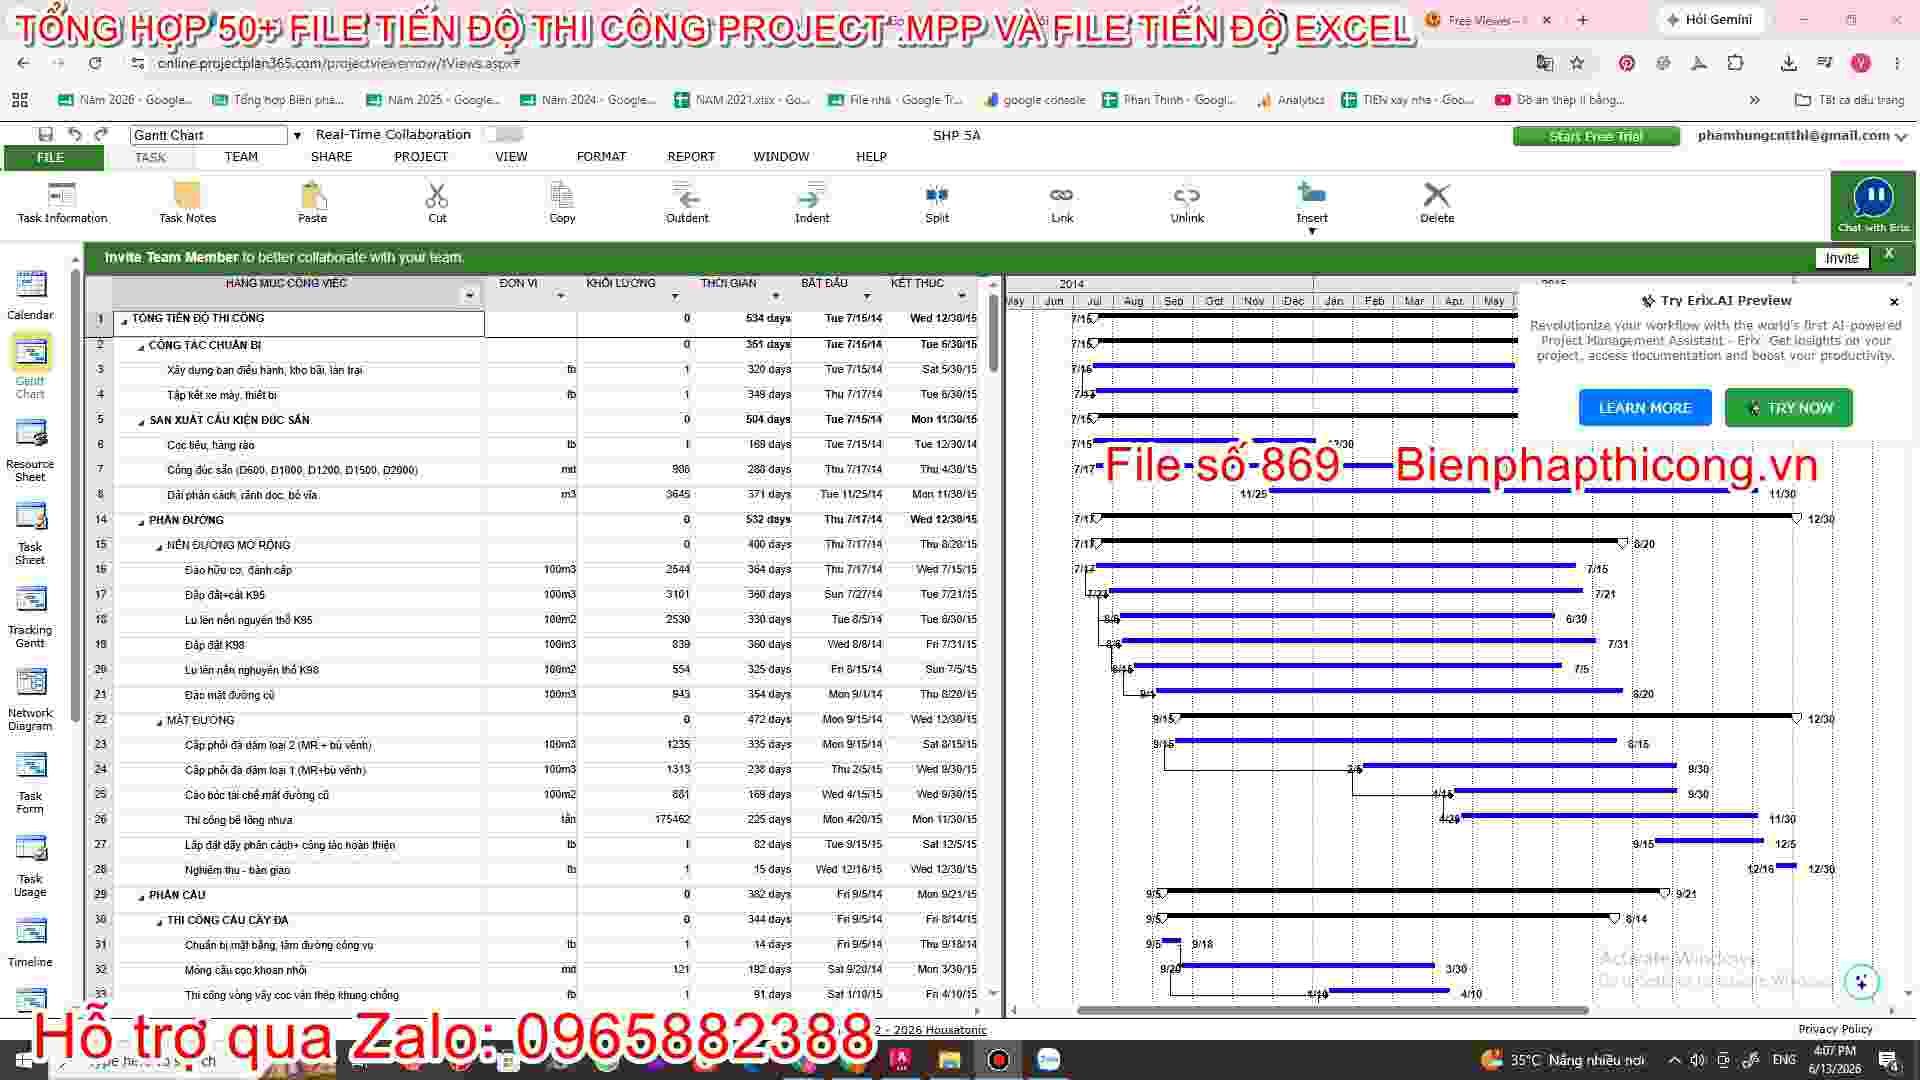The width and height of the screenshot is (1920, 1080).
Task: Click the task table vertical scrollbar
Action: pos(993,335)
